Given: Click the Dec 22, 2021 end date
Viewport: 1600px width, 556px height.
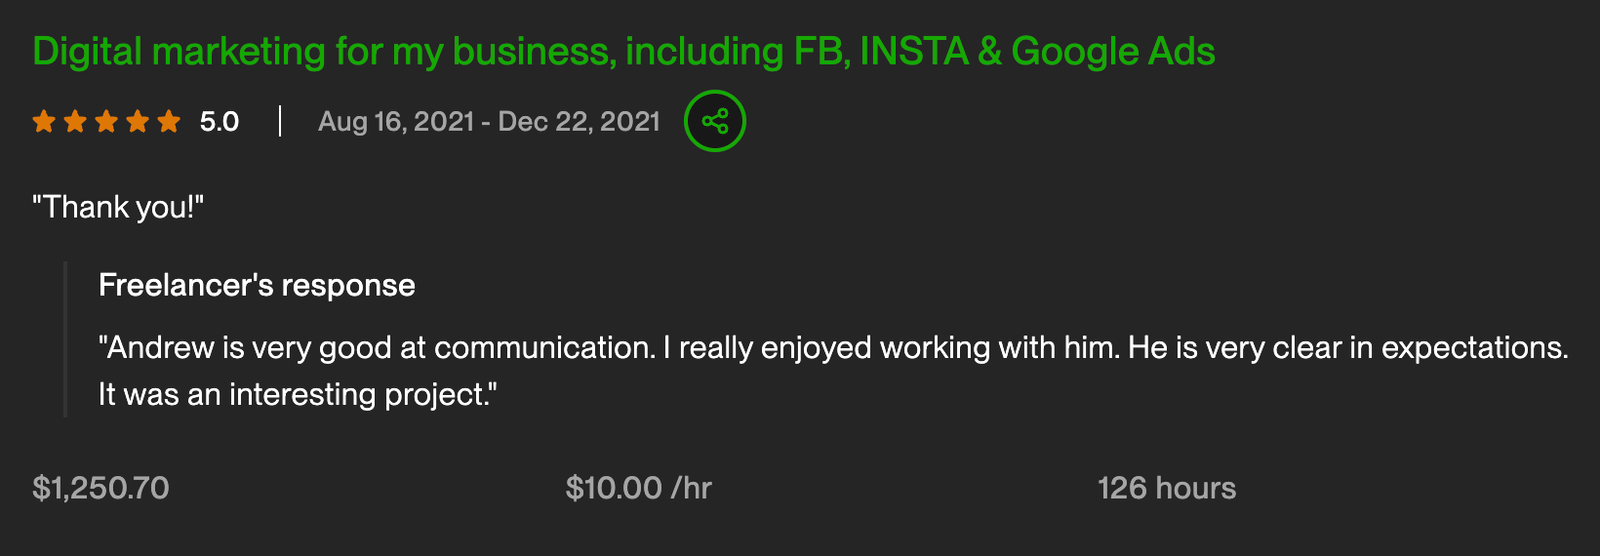Looking at the screenshot, I should (x=579, y=122).
